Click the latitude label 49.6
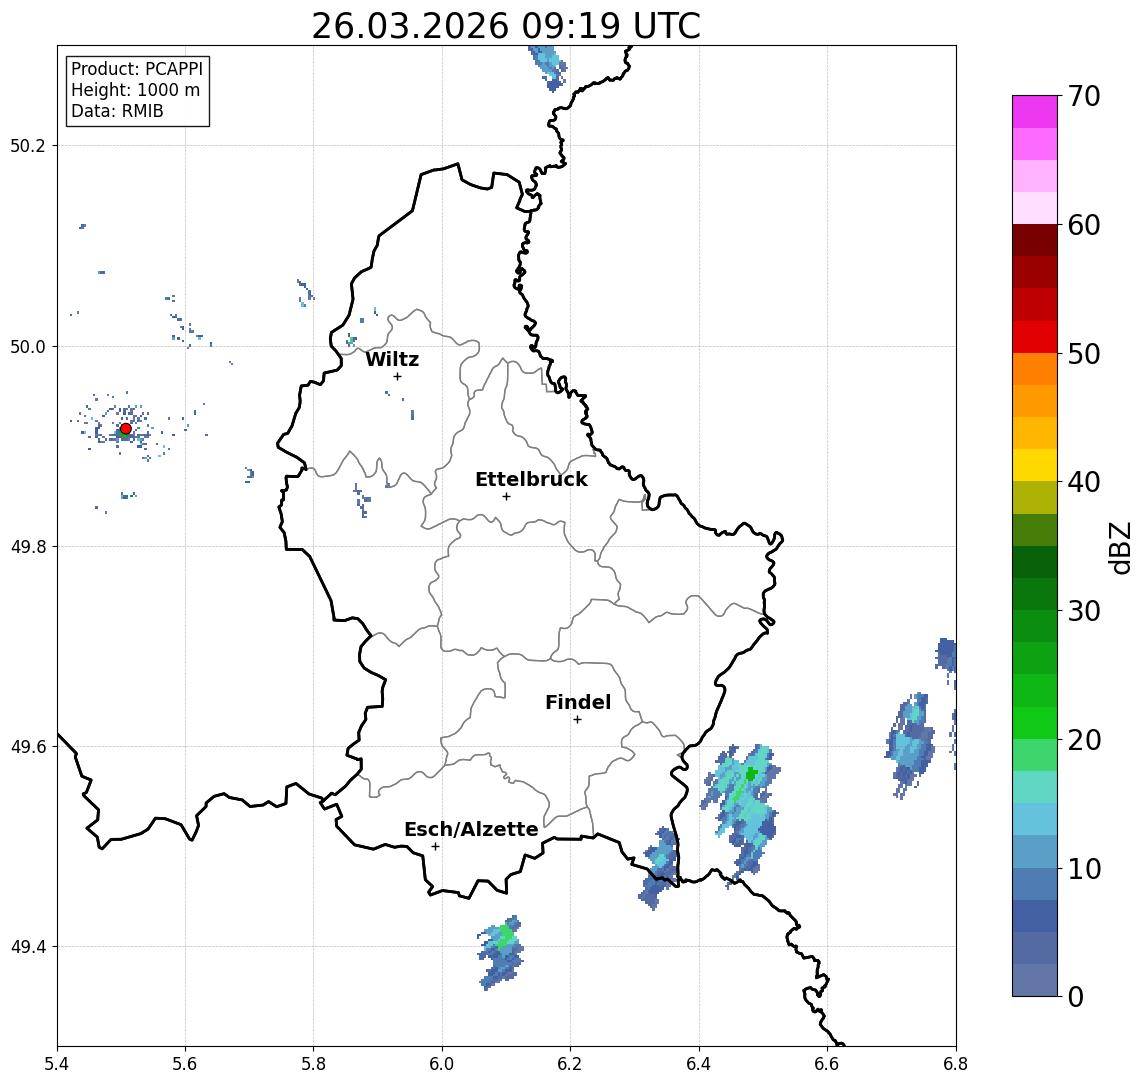This screenshot has width=1145, height=1084. click(x=28, y=747)
